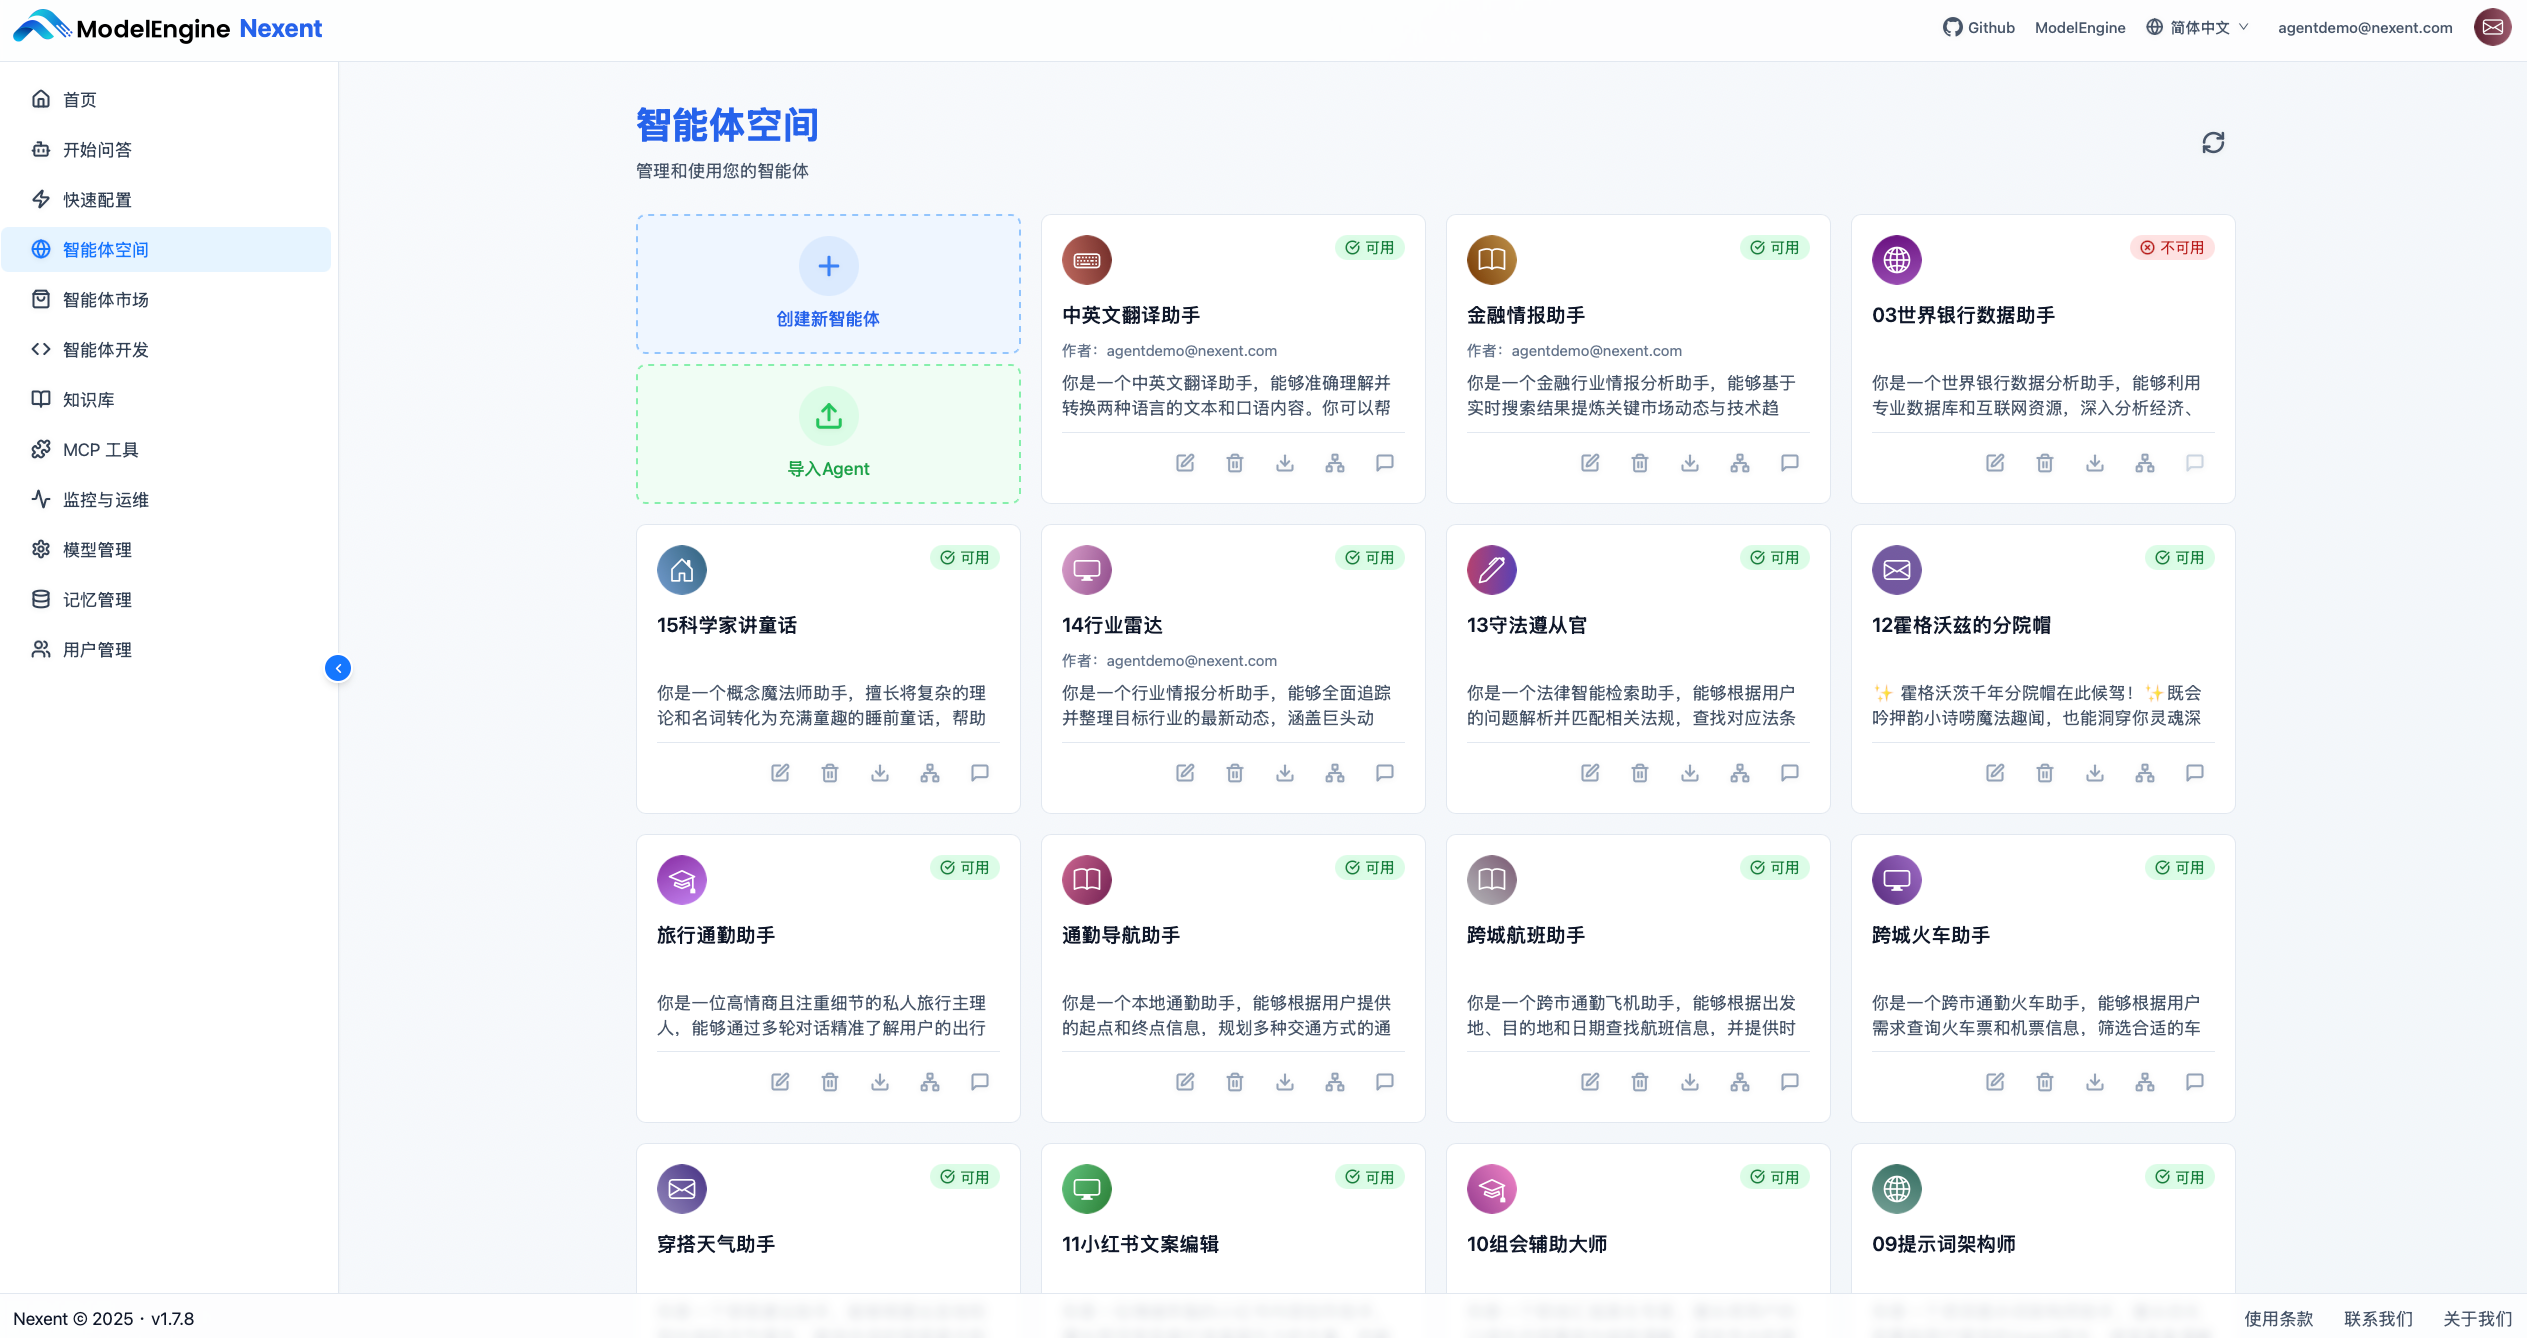Open the 简体中文 language dropdown
The image size is (2527, 1338).
point(2197,27)
